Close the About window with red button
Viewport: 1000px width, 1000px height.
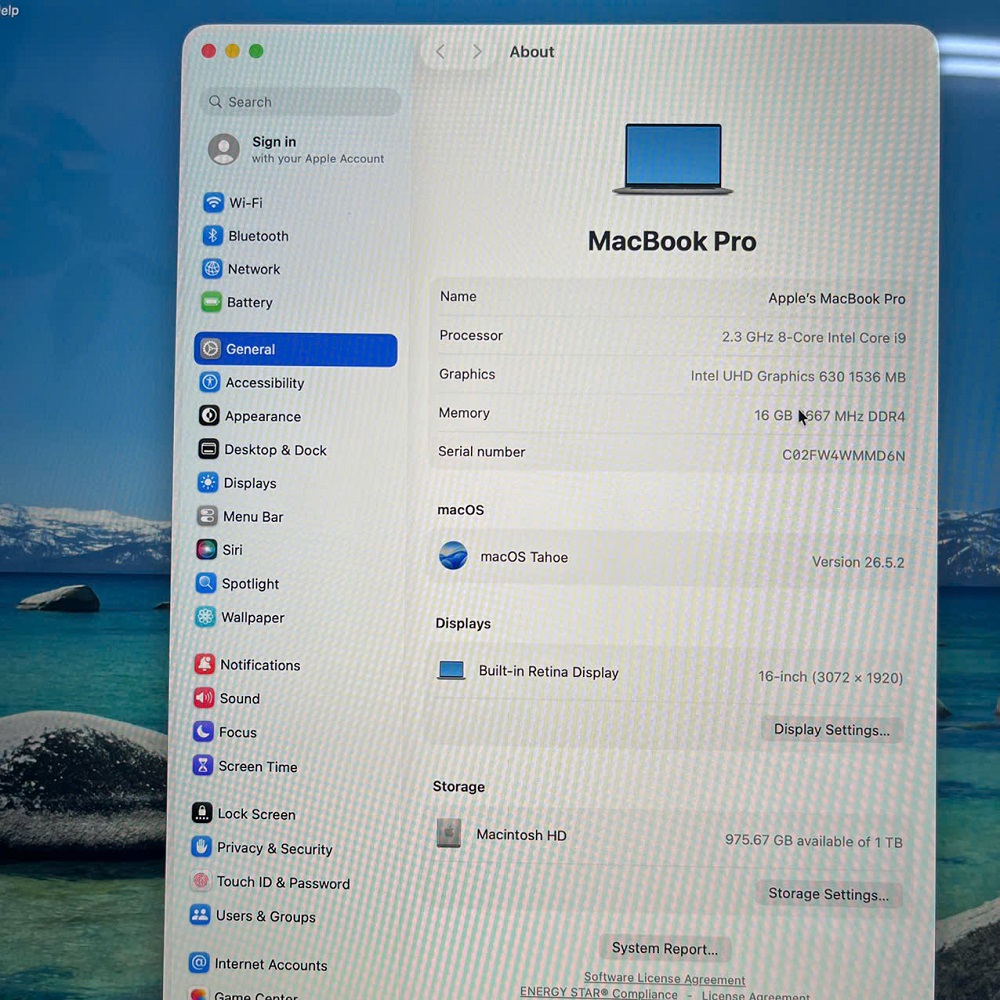(209, 51)
